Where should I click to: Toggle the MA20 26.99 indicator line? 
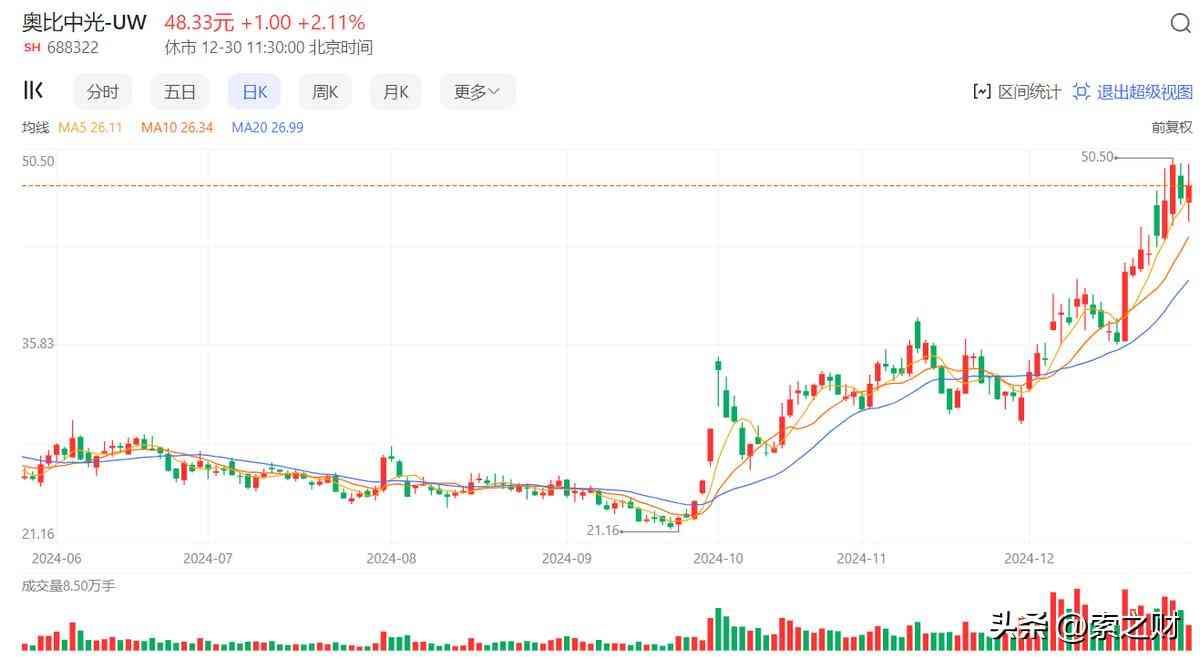coord(267,127)
